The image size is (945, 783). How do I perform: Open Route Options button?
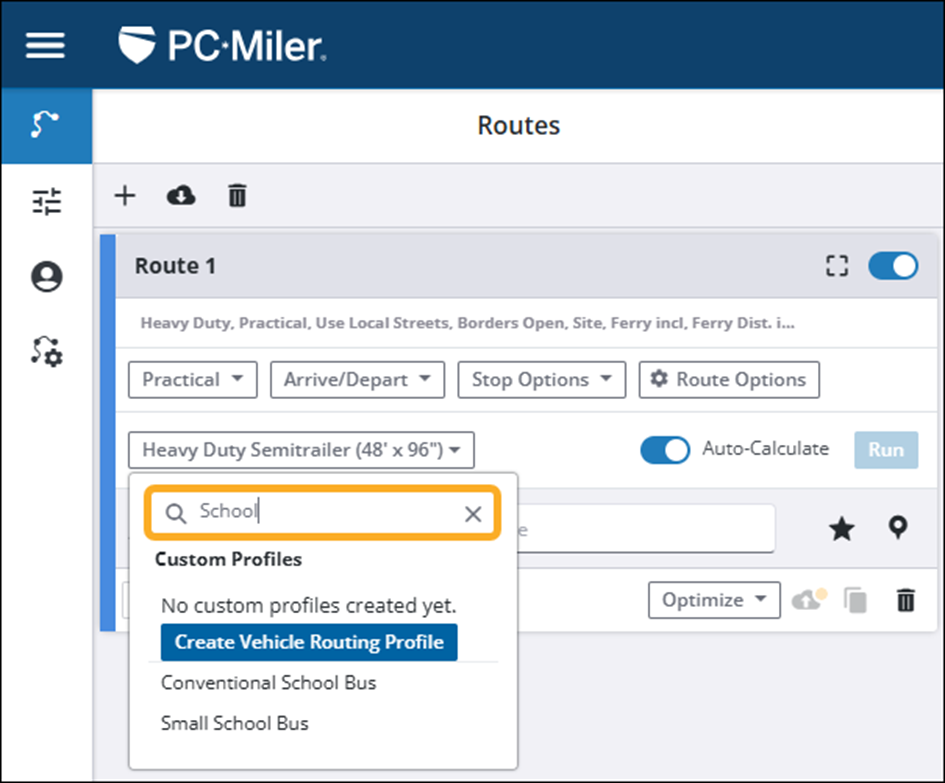729,380
